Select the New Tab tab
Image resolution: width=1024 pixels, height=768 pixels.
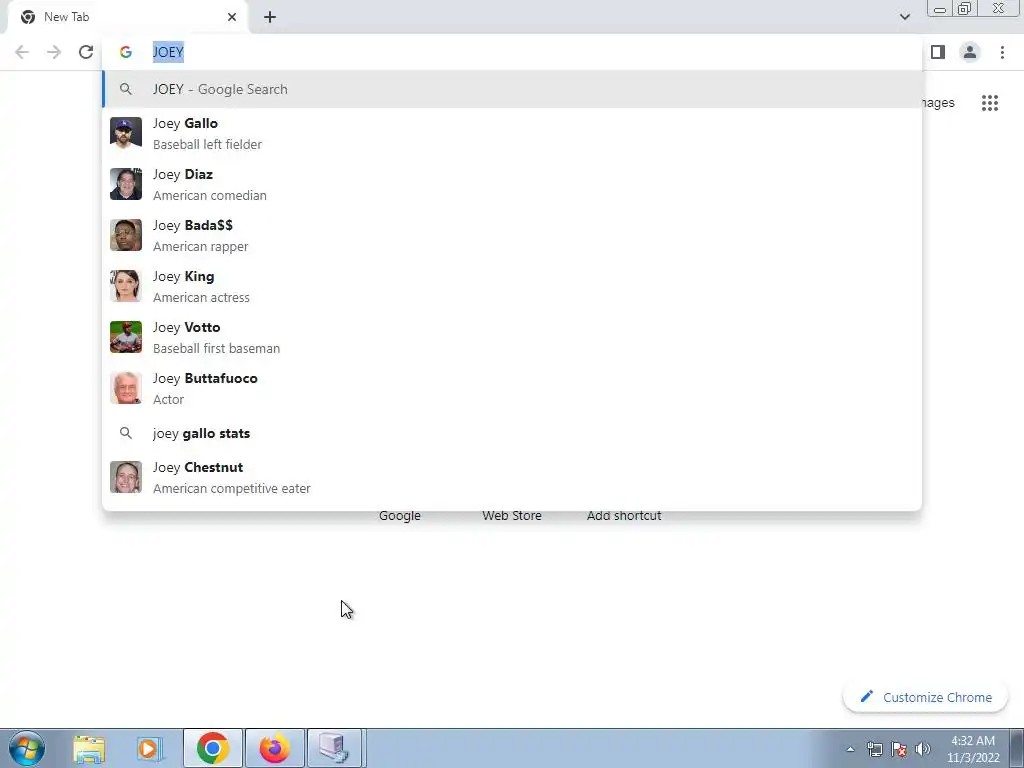point(128,18)
